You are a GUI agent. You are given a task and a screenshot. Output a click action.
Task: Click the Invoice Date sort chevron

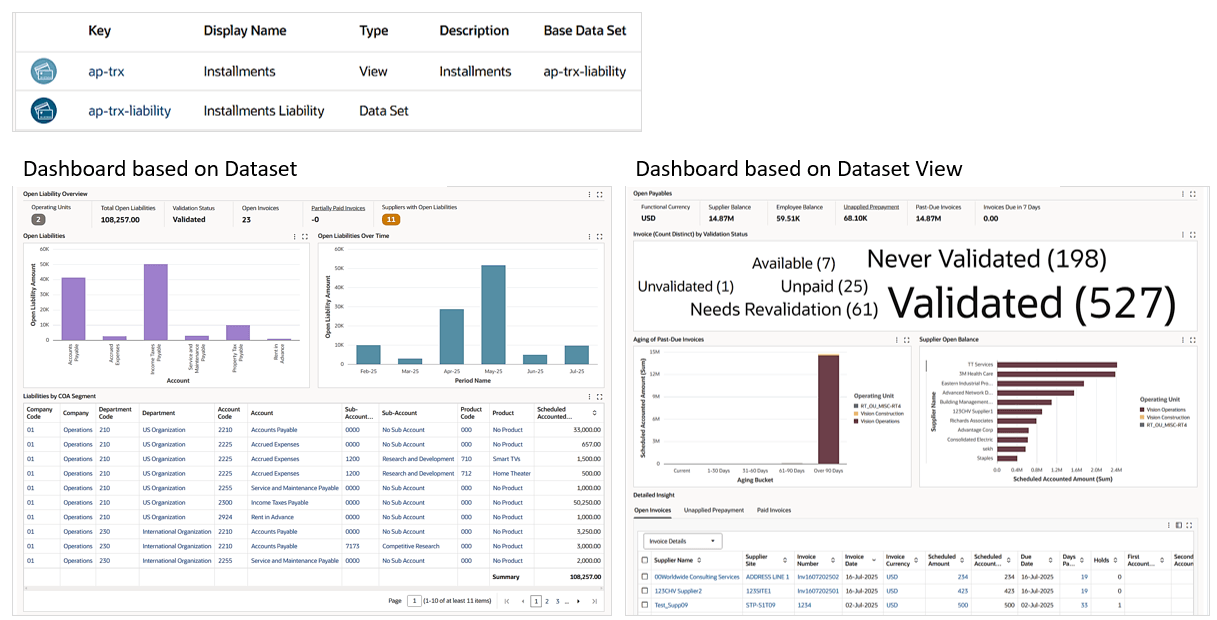pyautogui.click(x=874, y=559)
